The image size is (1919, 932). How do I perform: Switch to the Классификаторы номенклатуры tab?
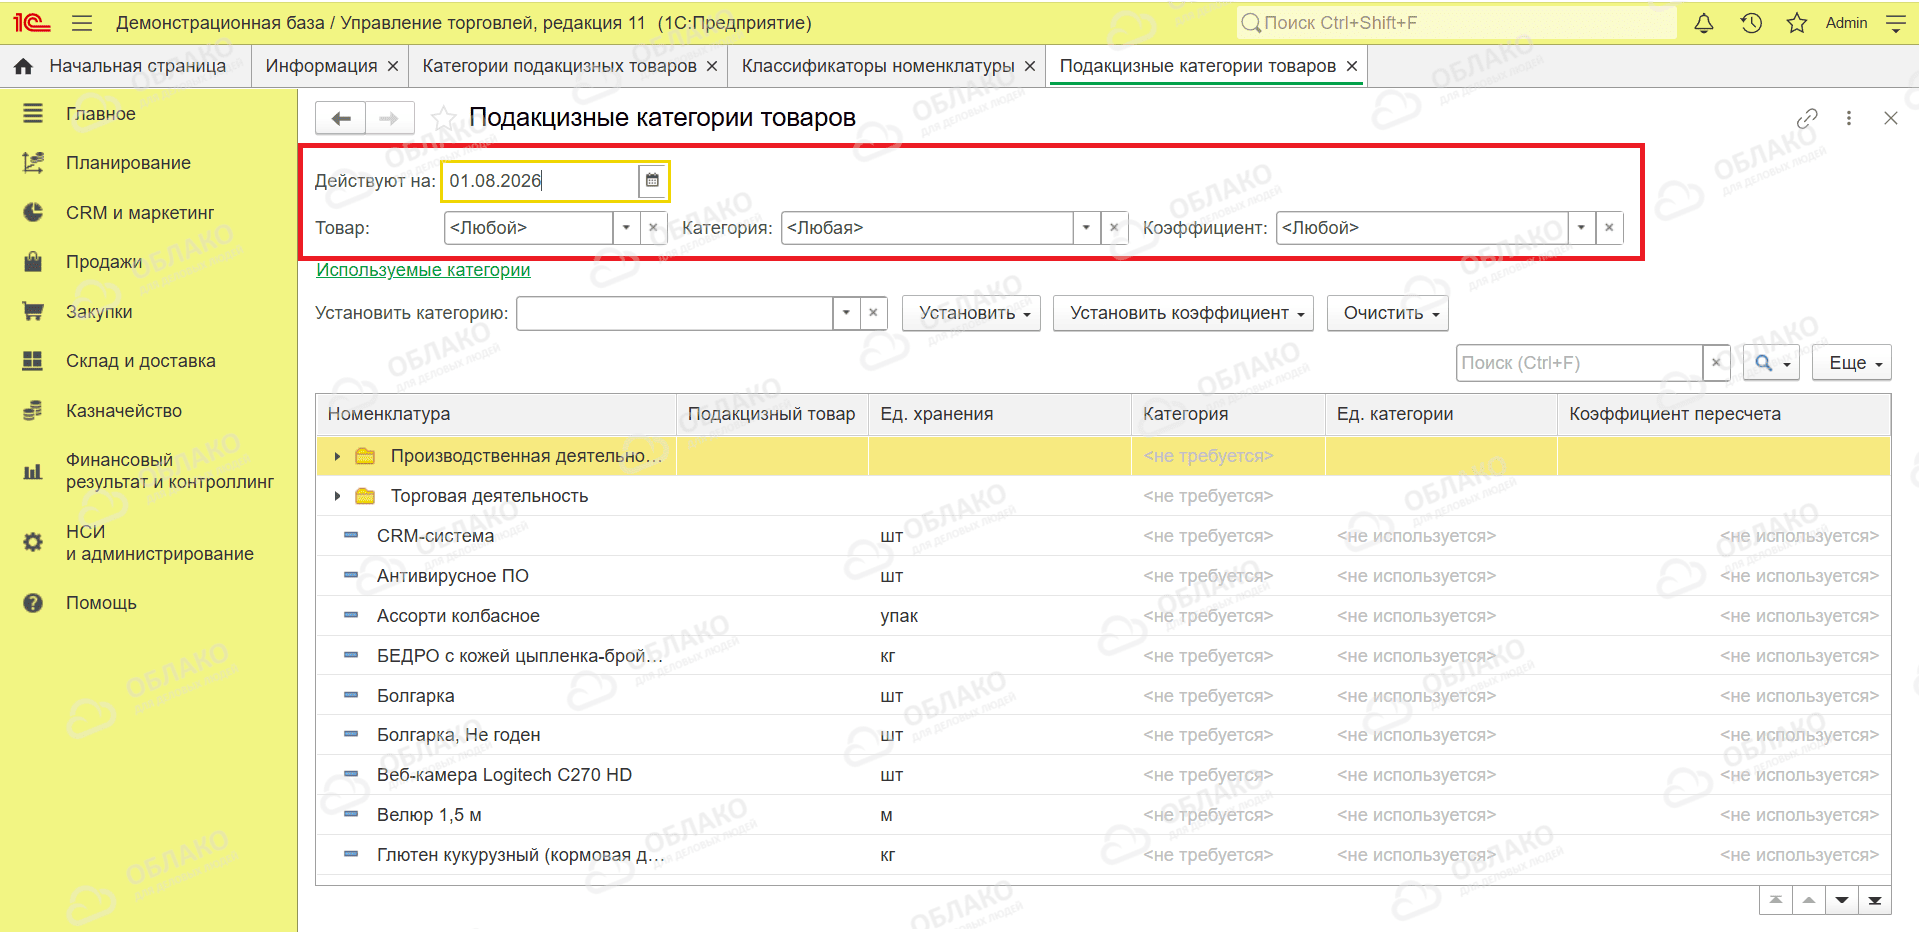pyautogui.click(x=878, y=66)
